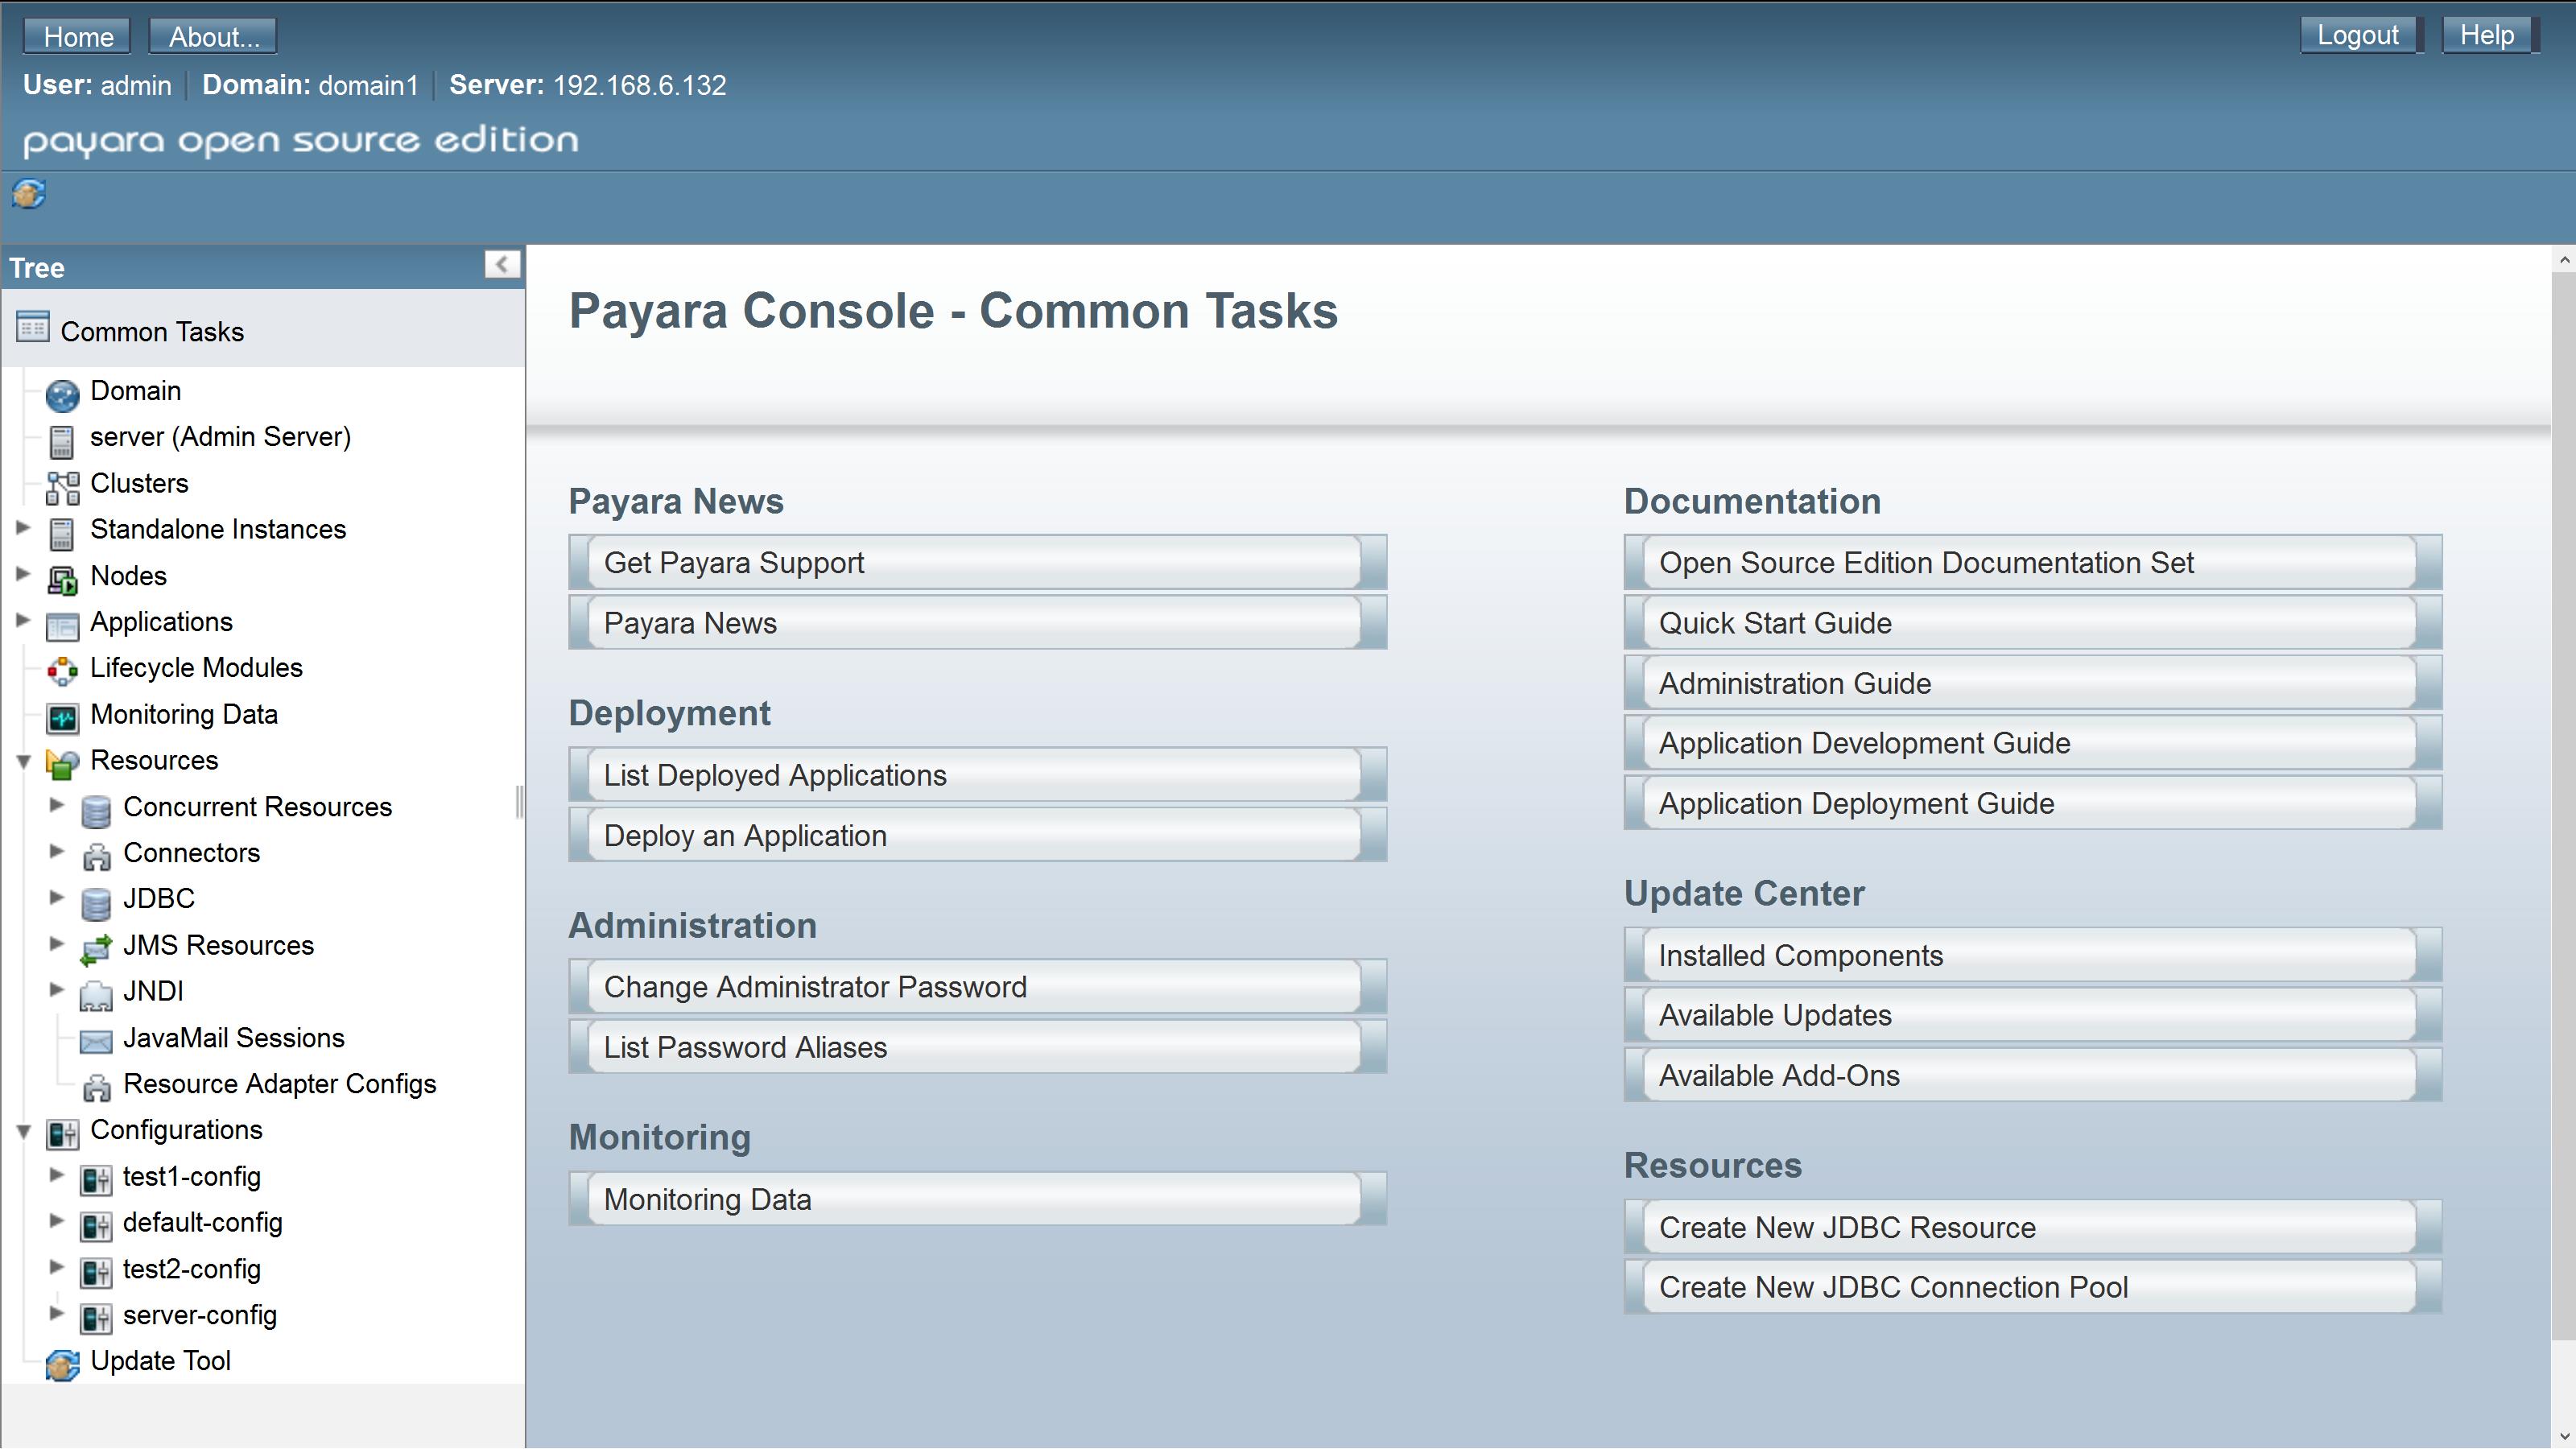The width and height of the screenshot is (2576, 1449).
Task: Expand the server-config node
Action: [x=57, y=1314]
